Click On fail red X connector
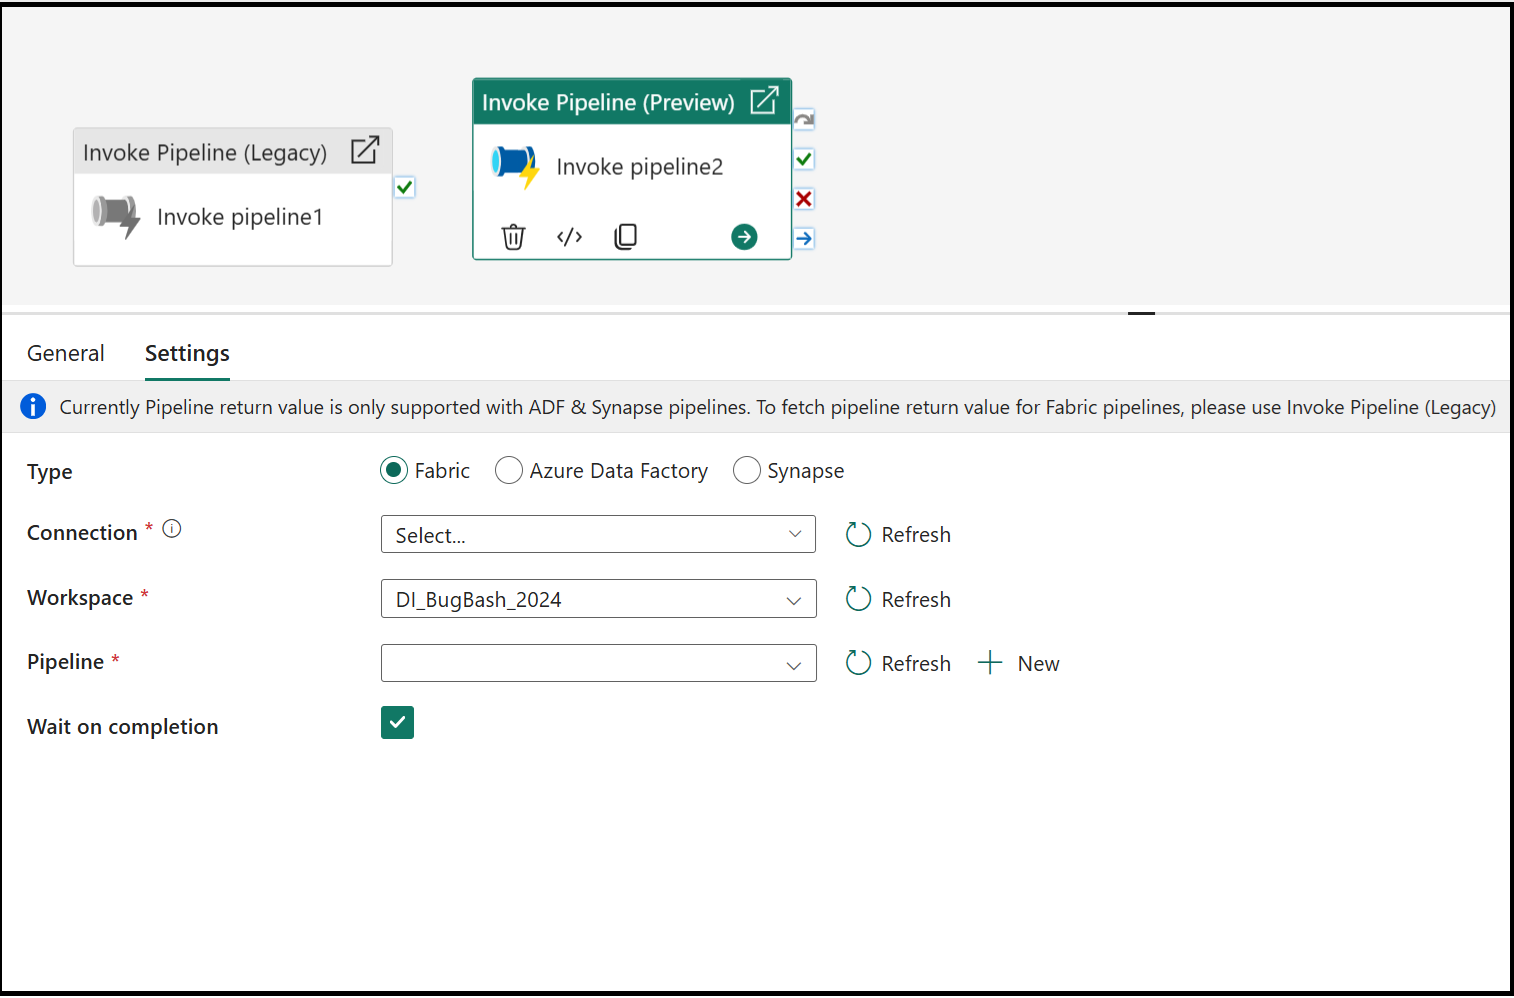1514x998 pixels. (x=804, y=199)
